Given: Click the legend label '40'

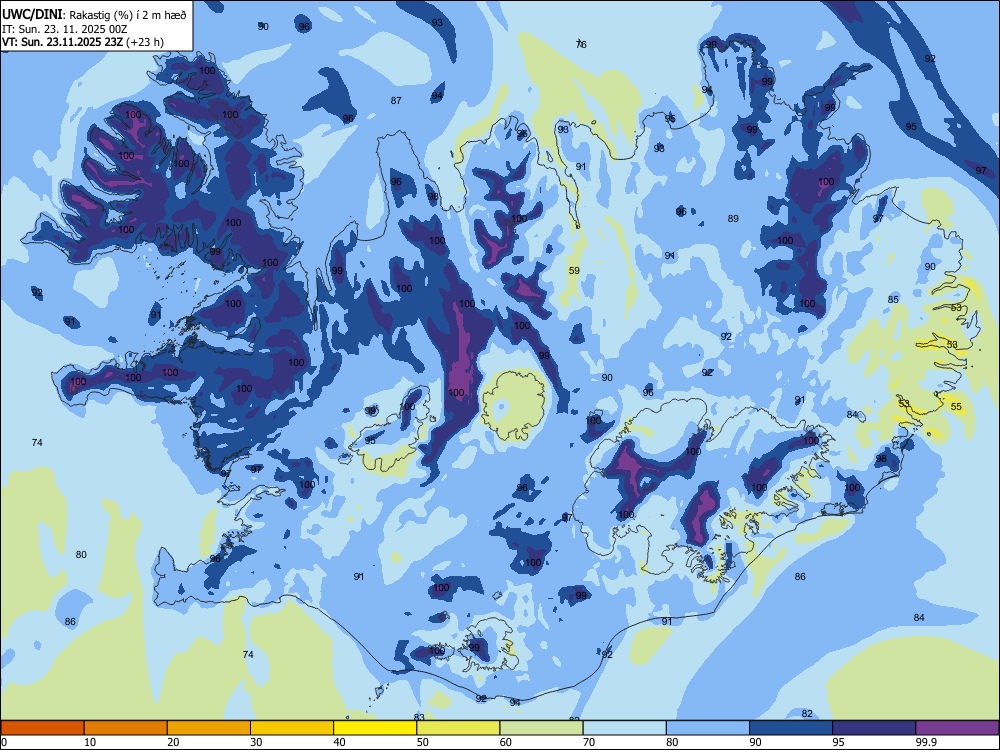Looking at the screenshot, I should coord(340,742).
